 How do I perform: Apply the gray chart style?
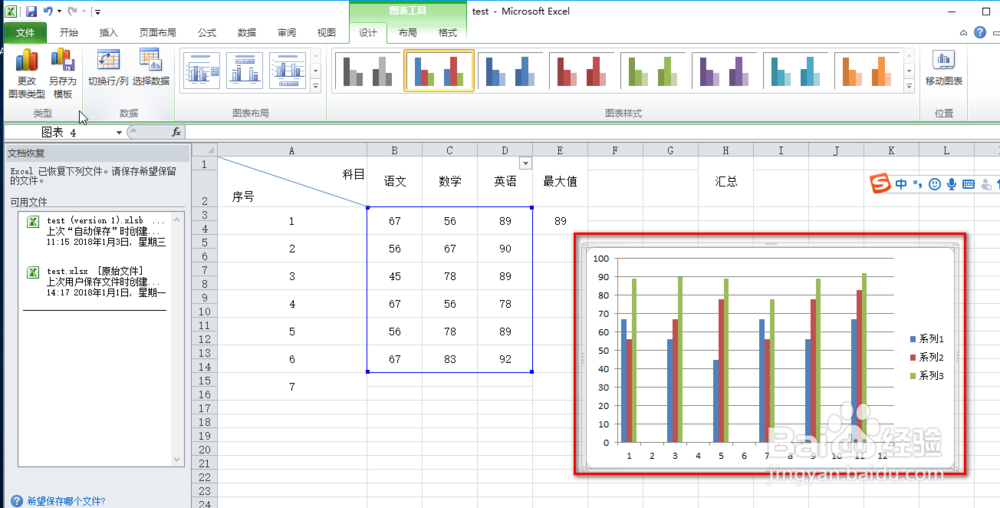click(367, 71)
